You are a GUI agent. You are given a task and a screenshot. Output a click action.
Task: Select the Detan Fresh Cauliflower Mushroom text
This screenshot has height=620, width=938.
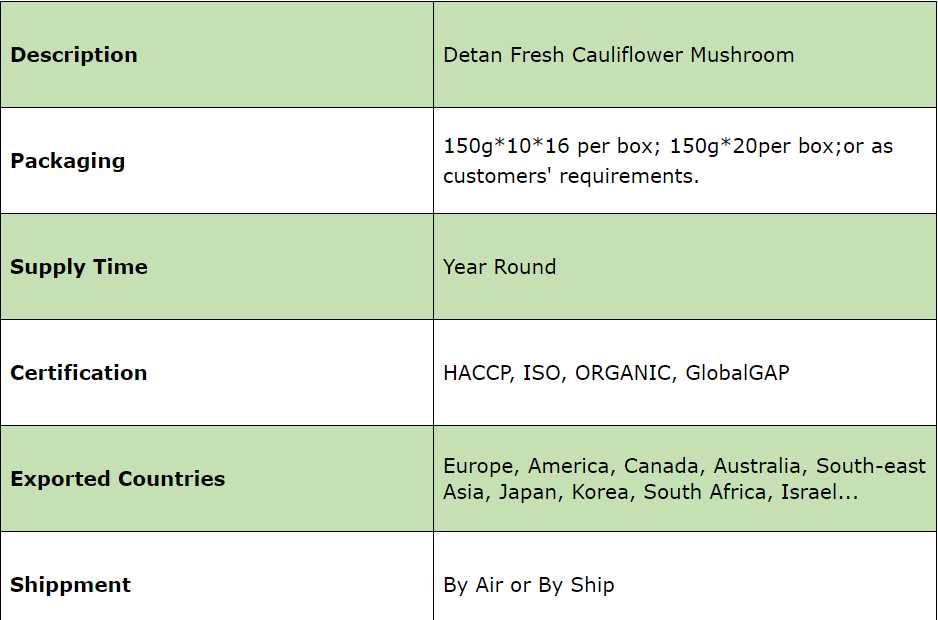618,55
